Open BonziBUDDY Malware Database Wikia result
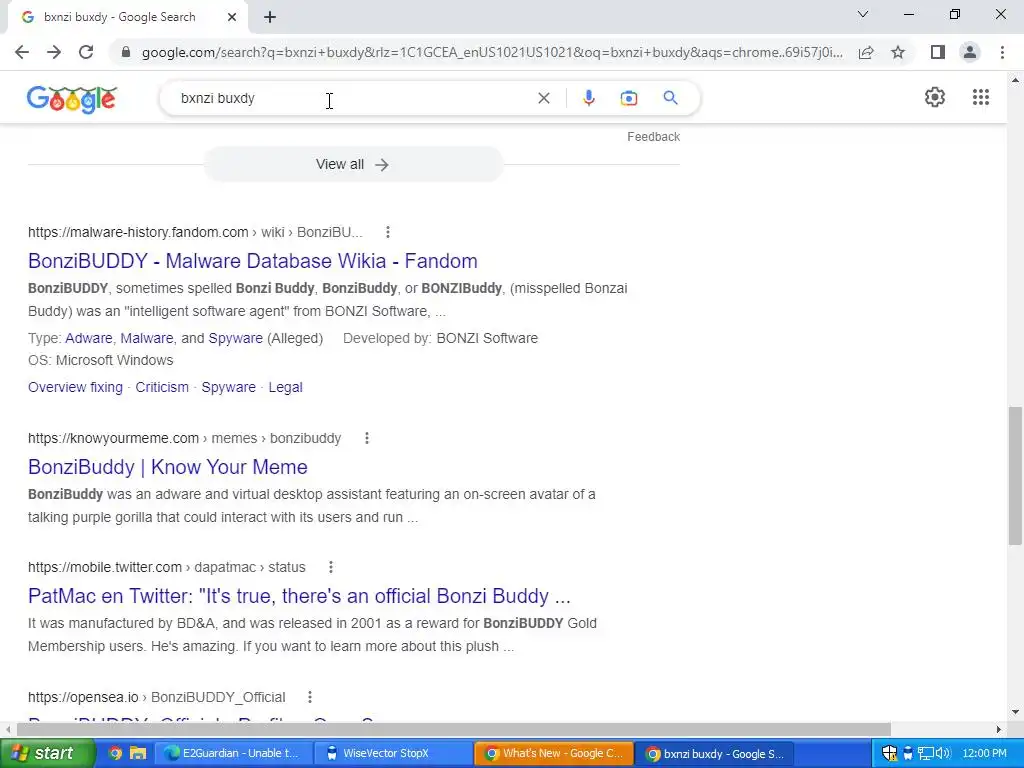1024x768 pixels. tap(253, 261)
